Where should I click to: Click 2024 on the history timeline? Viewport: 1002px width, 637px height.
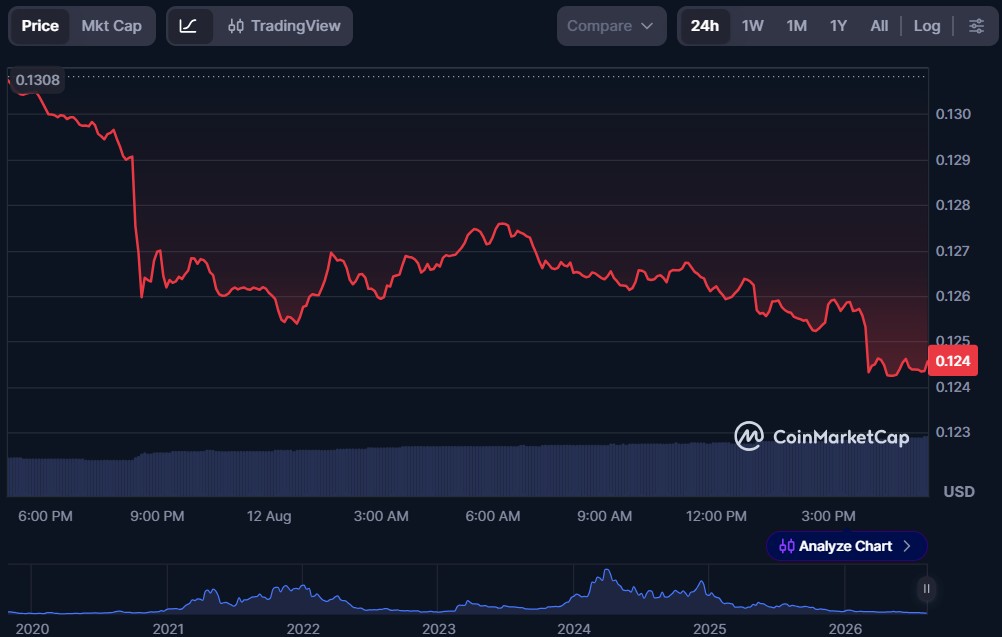[x=574, y=629]
